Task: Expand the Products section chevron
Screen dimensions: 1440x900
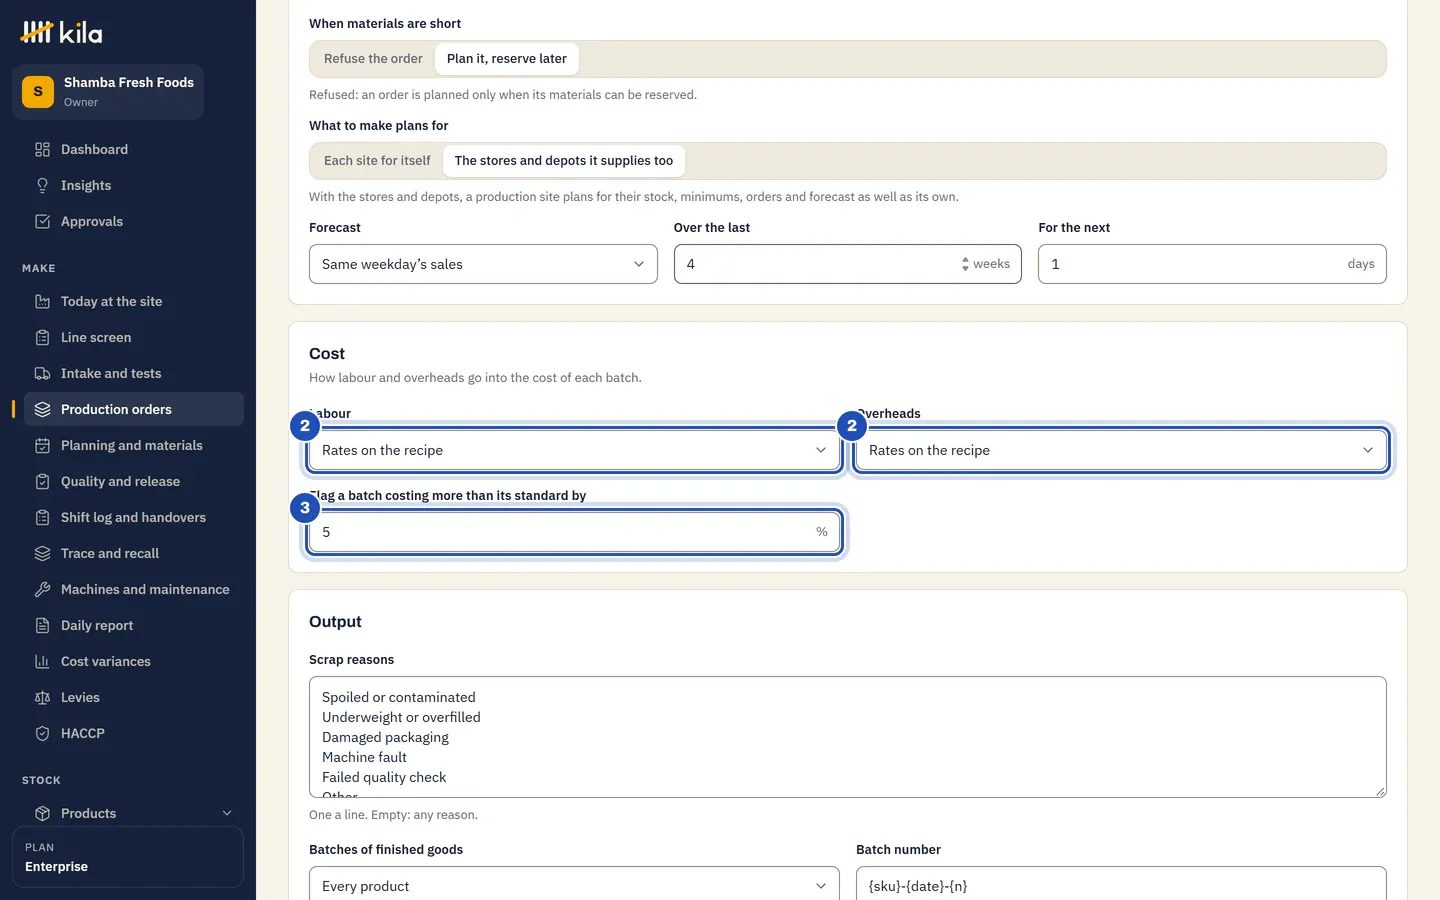Action: [x=227, y=813]
